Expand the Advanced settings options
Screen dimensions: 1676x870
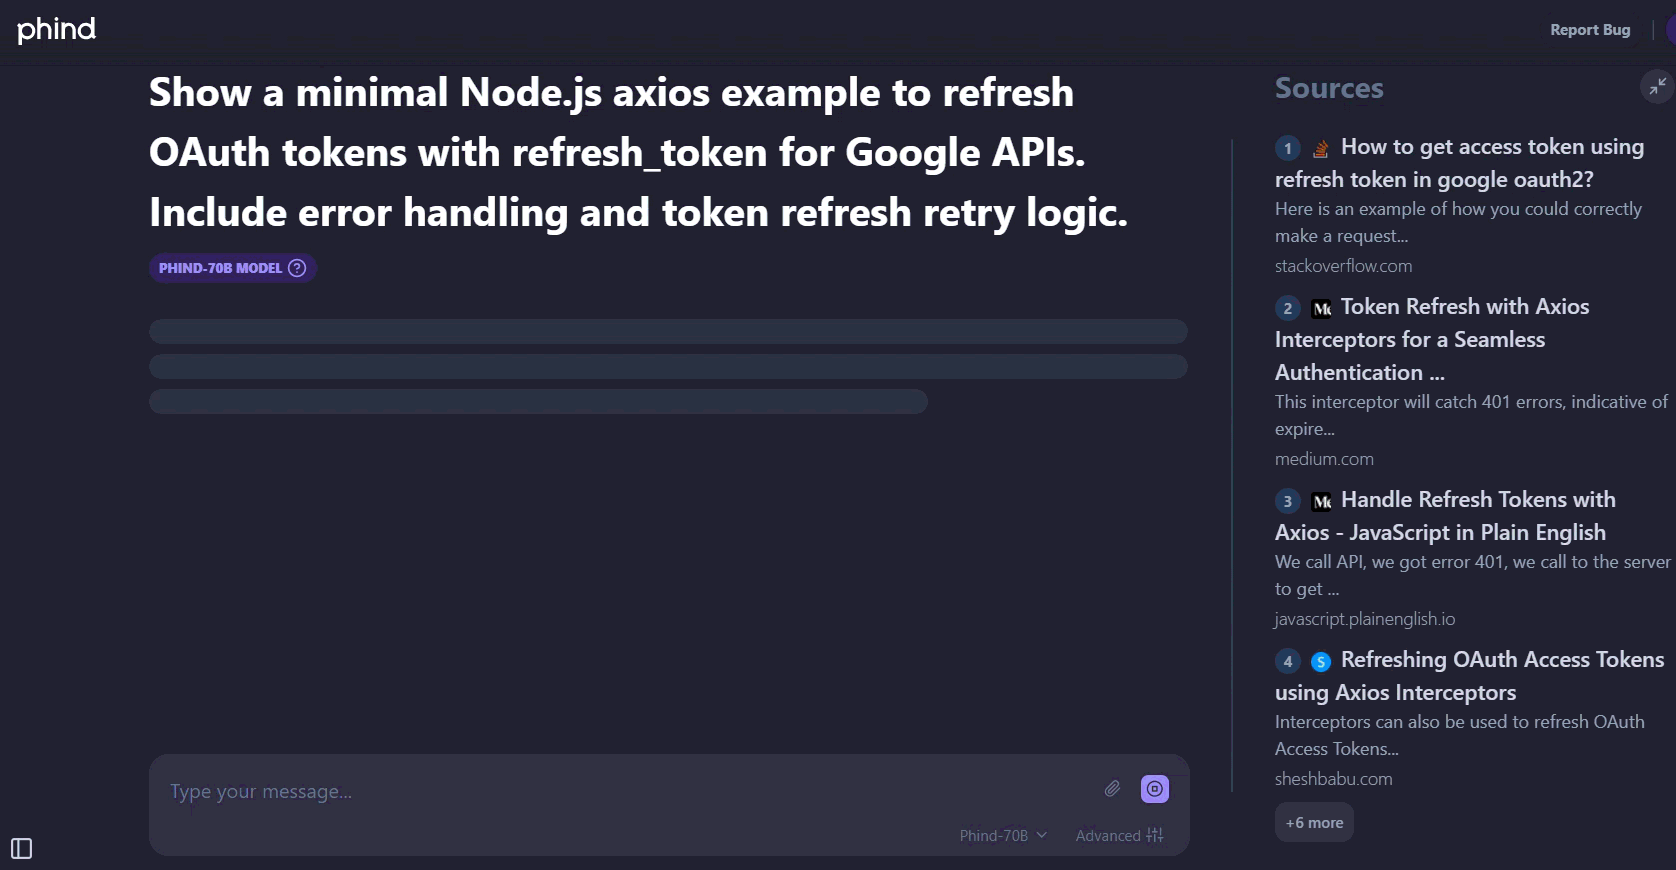[1119, 835]
